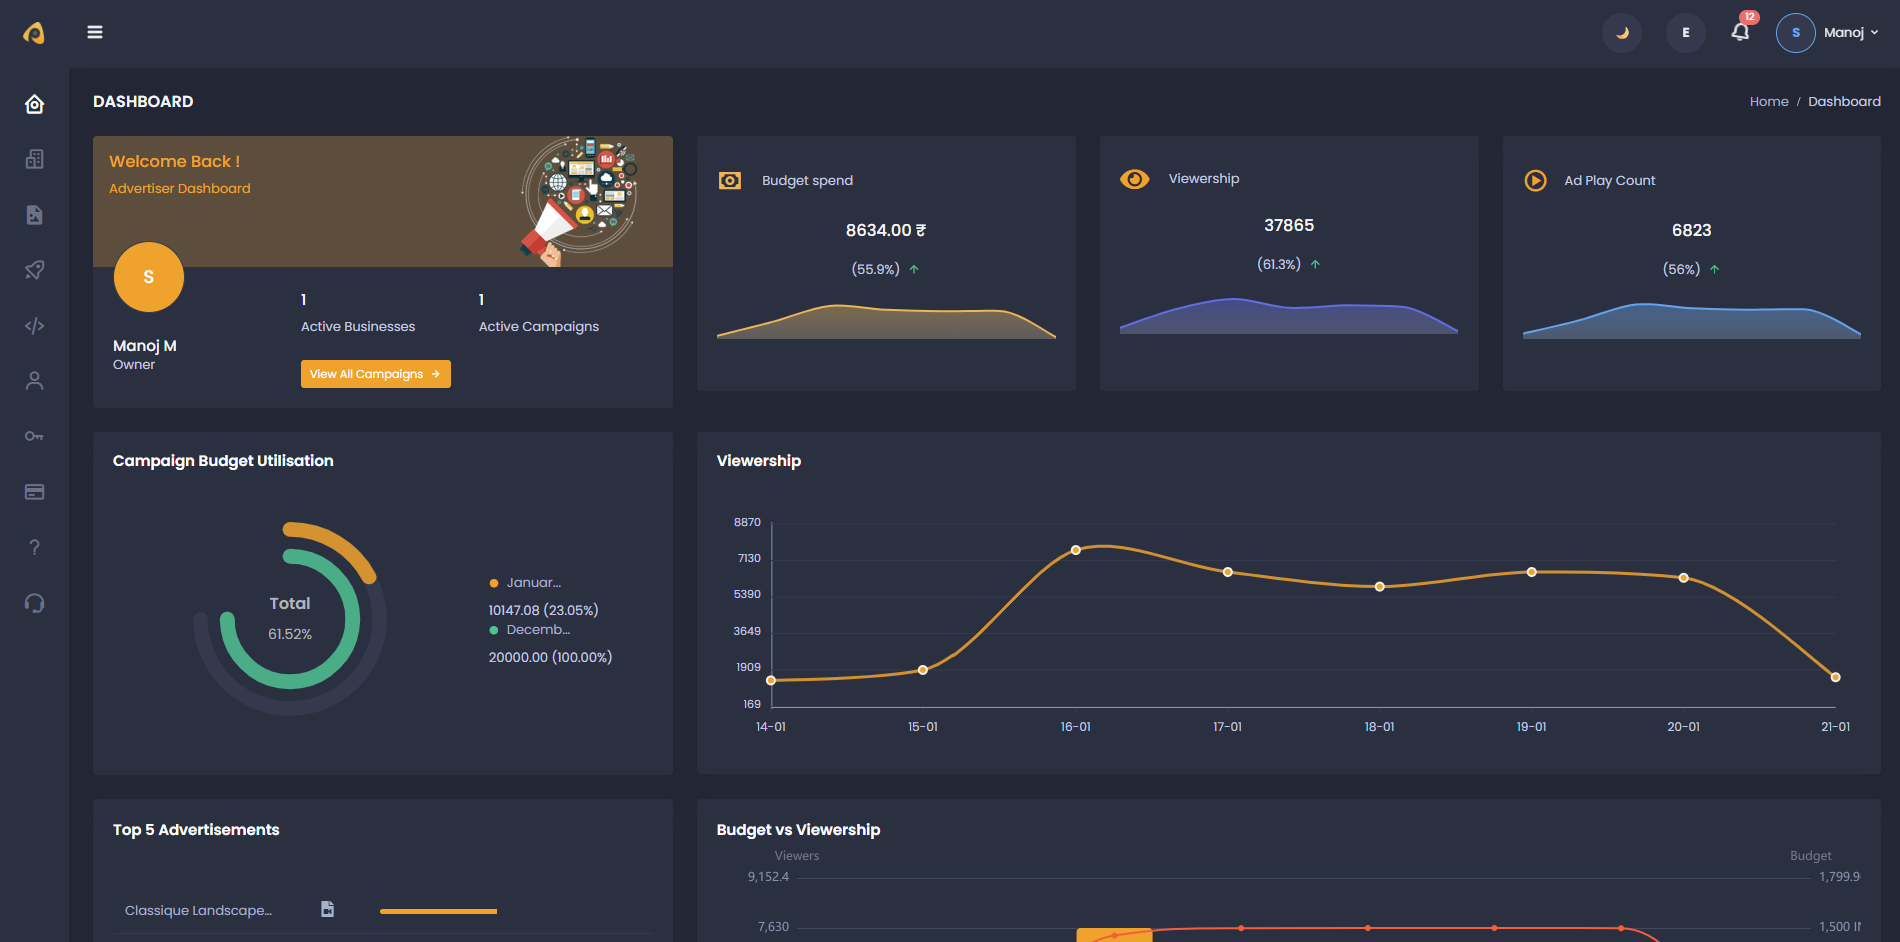Screen dimensions: 1900x942
Task: Open the credit card billing icon
Action: point(34,492)
